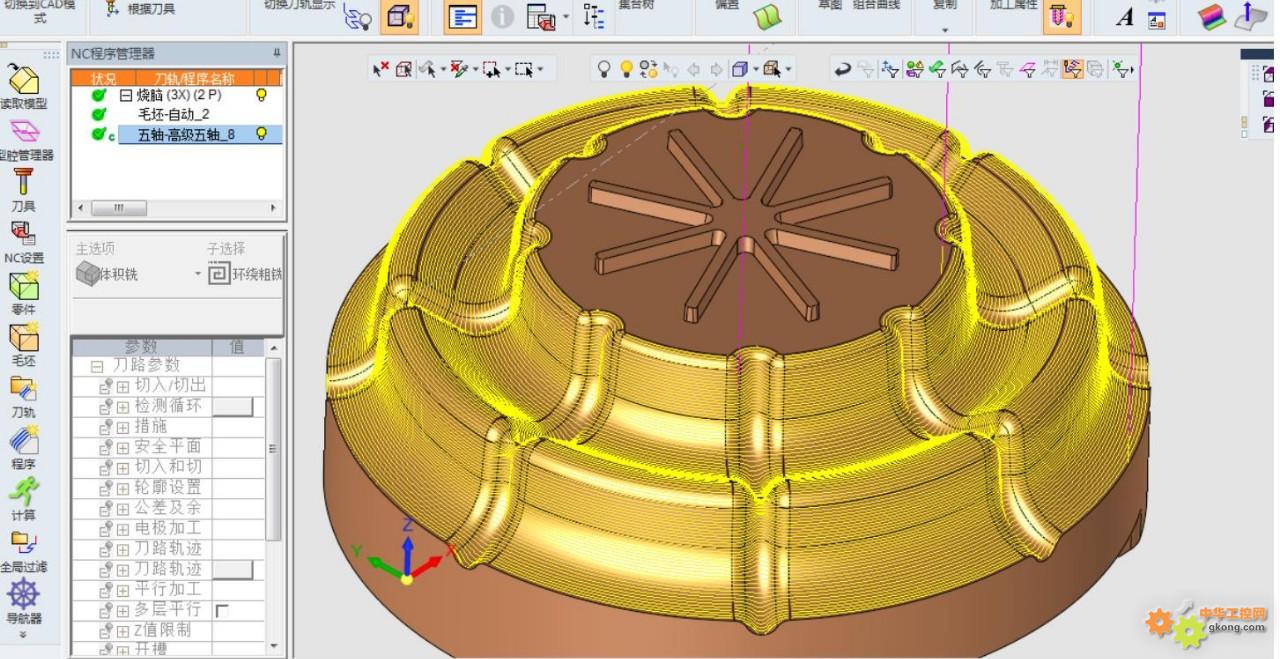This screenshot has height=659, width=1280.
Task: Click the 读取模型 (load model) icon
Action: (x=23, y=80)
